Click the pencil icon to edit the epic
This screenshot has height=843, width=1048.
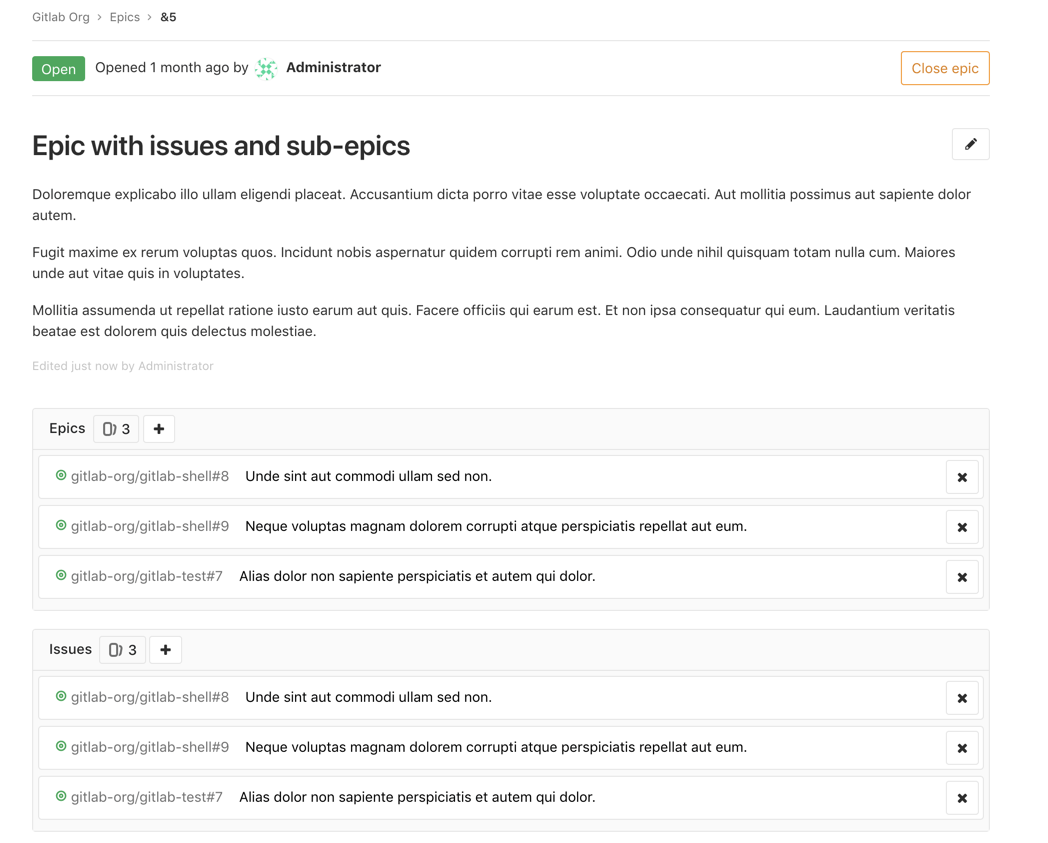(x=970, y=144)
